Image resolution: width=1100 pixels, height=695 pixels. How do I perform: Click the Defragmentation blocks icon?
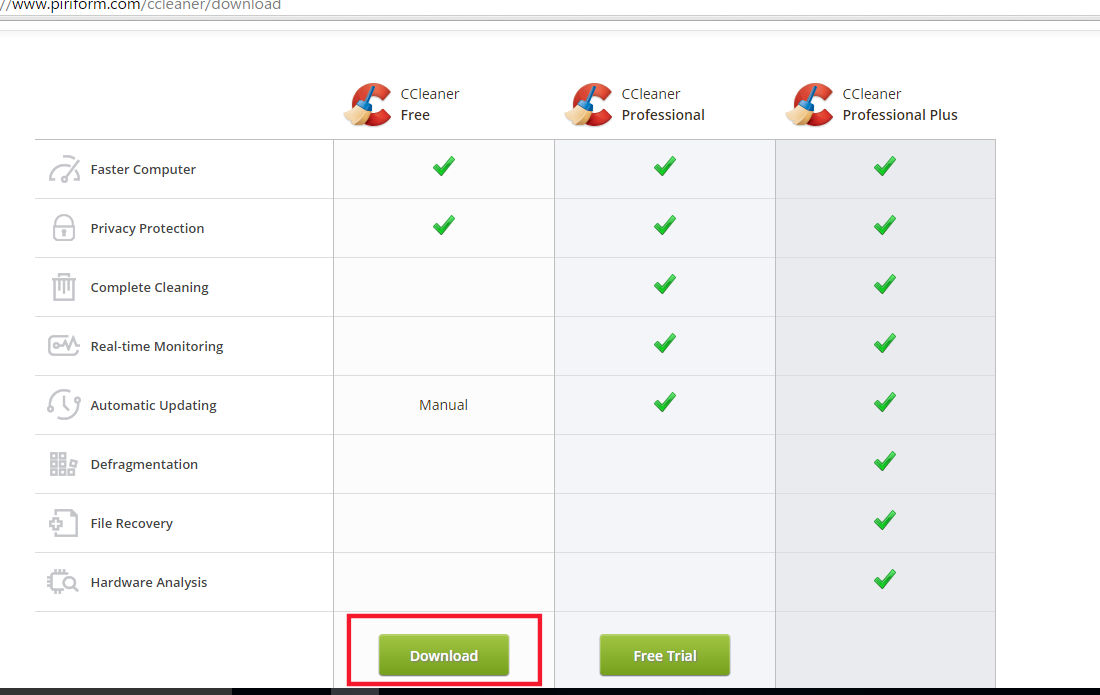point(64,464)
